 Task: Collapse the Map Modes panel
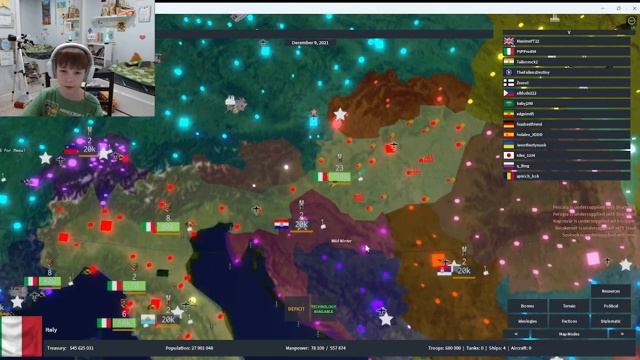click(x=569, y=334)
